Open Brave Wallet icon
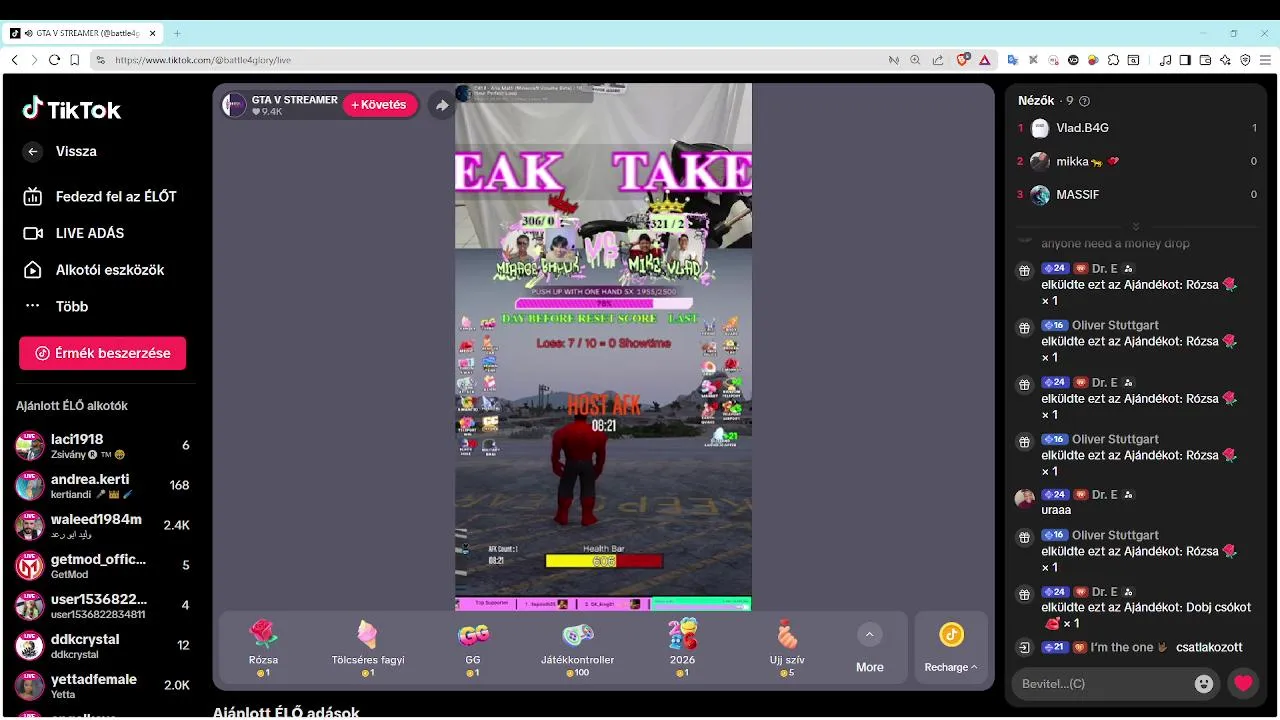The height and width of the screenshot is (720, 1280). pos(1205,60)
